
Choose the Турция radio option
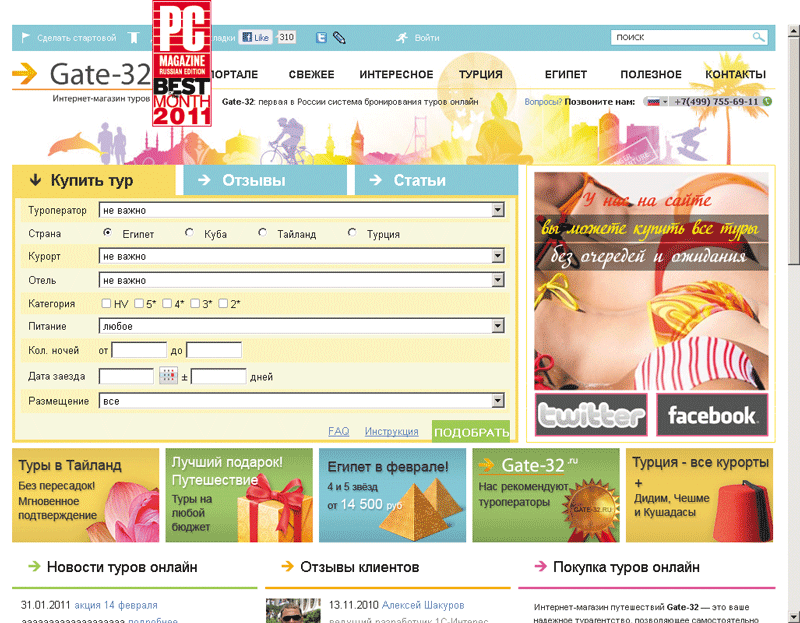coord(352,233)
